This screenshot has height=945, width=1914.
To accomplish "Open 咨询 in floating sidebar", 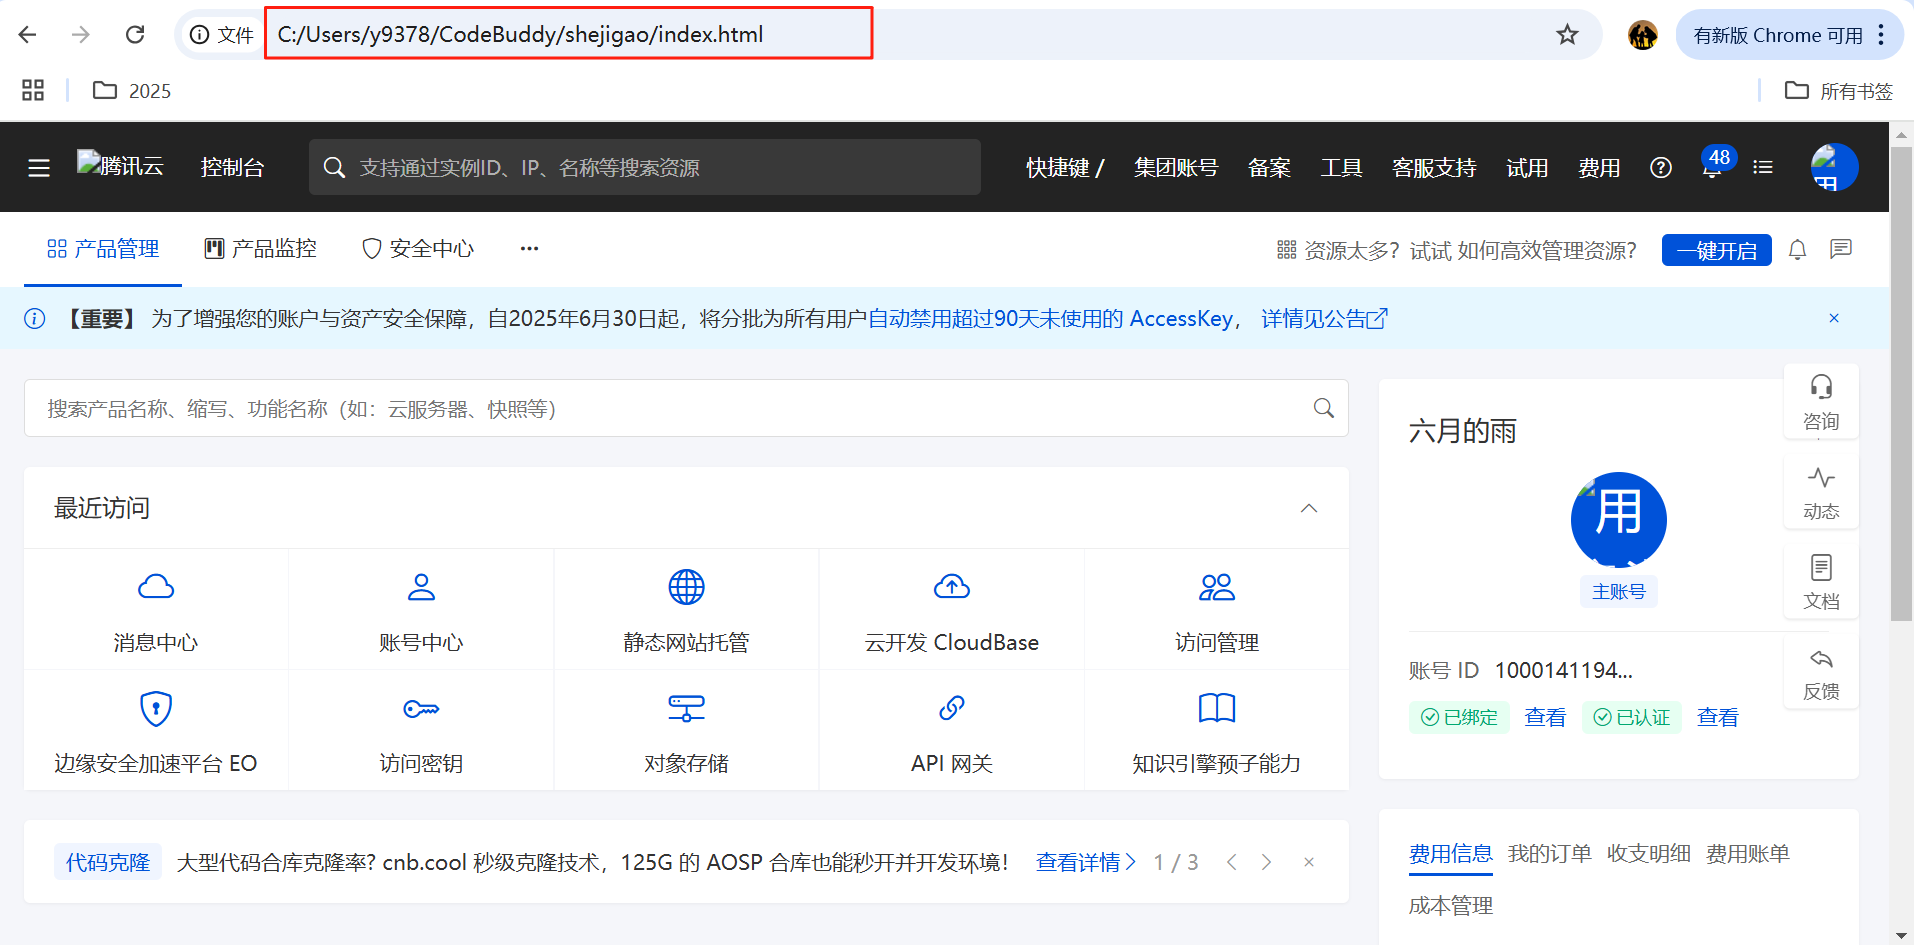I will [1821, 402].
